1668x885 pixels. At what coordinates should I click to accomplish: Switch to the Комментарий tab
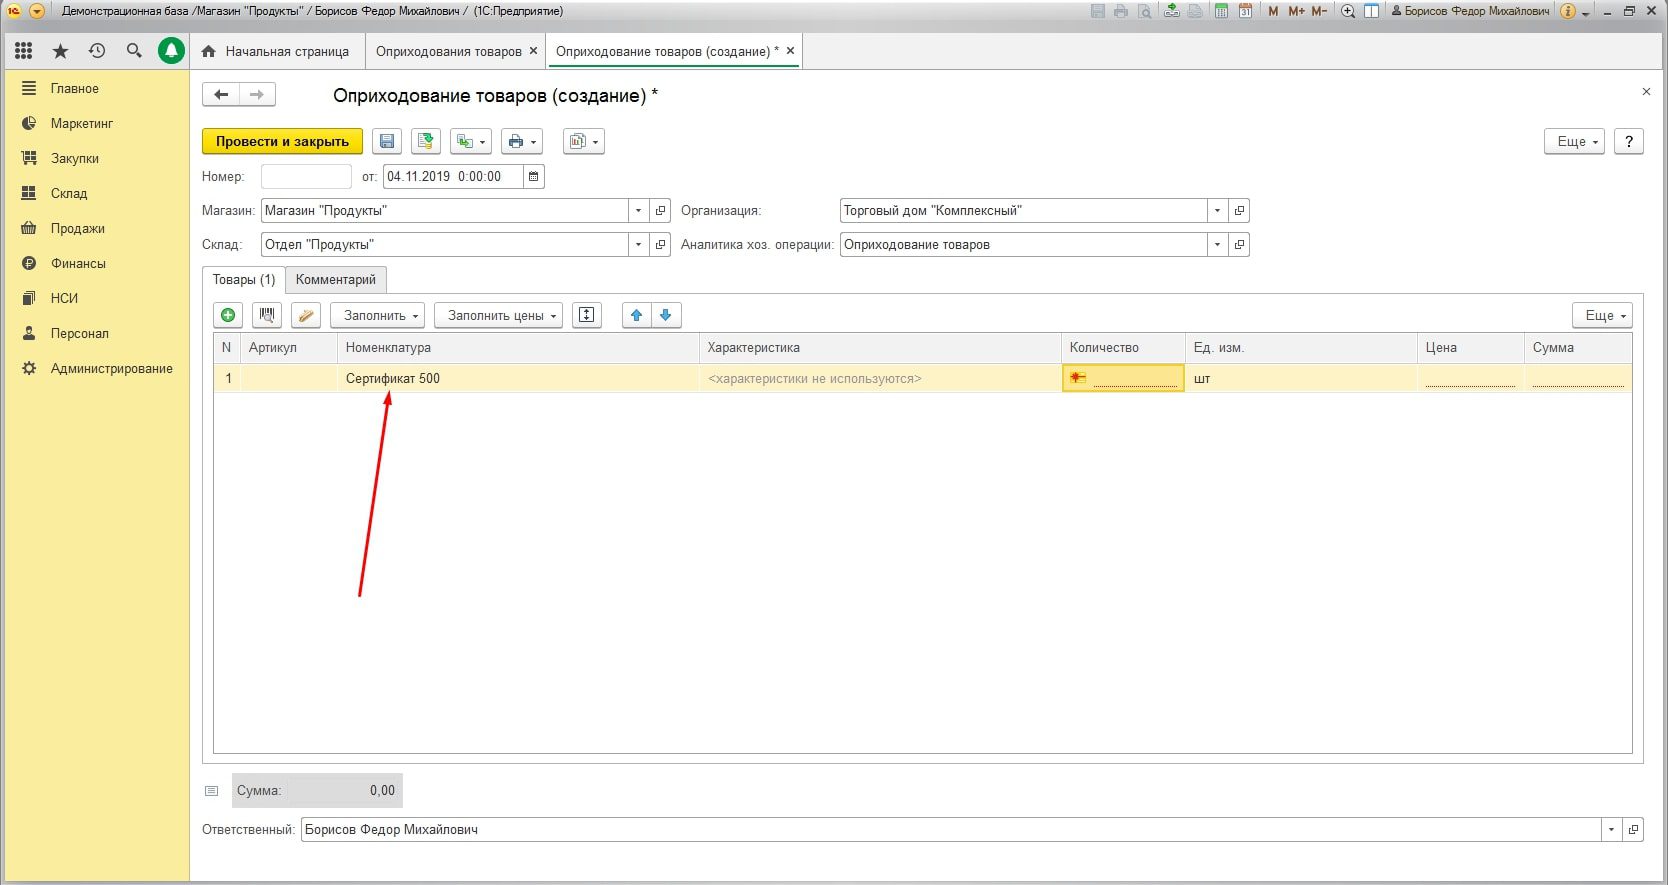[x=335, y=280]
